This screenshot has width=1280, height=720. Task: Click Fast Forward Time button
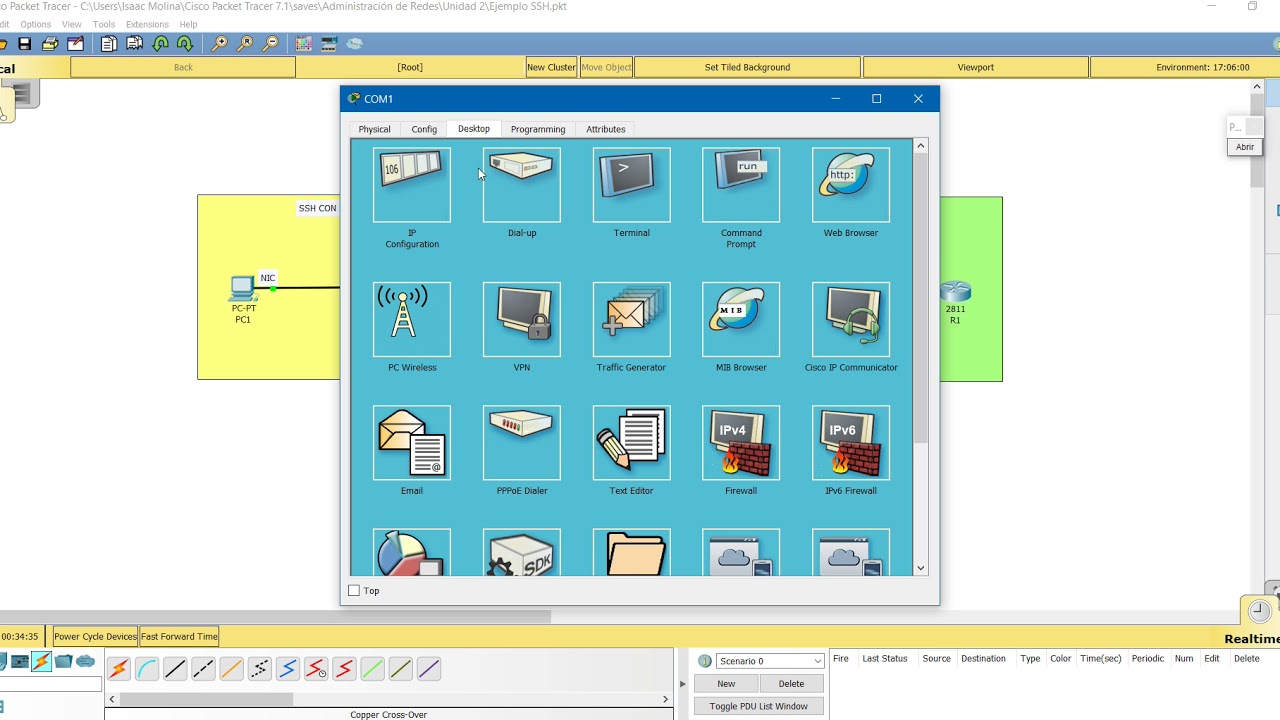[x=179, y=636]
